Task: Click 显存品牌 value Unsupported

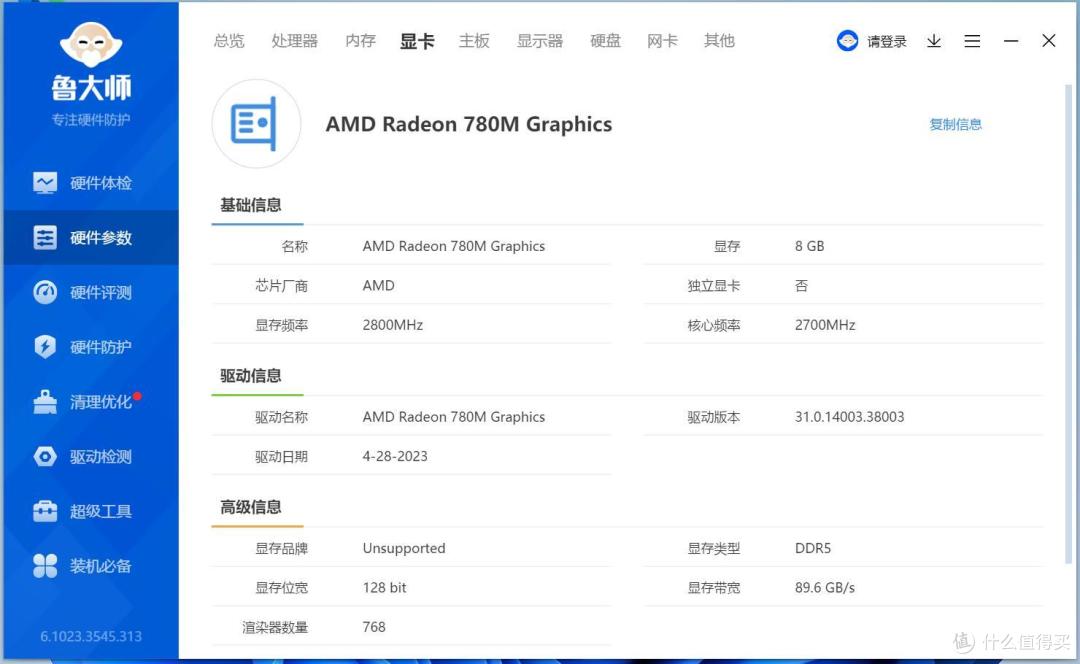Action: 404,548
